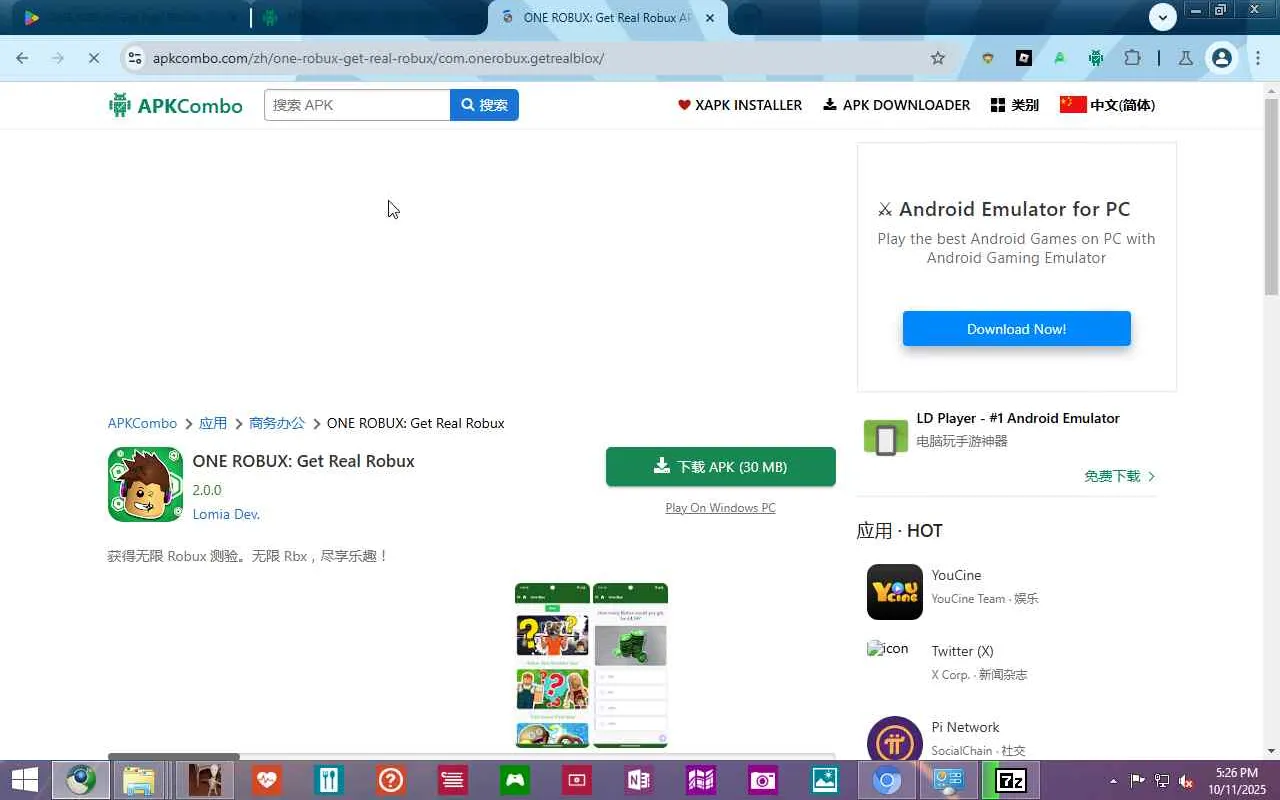This screenshot has height=800, width=1280.
Task: Click the address bar URL
Action: 378,58
